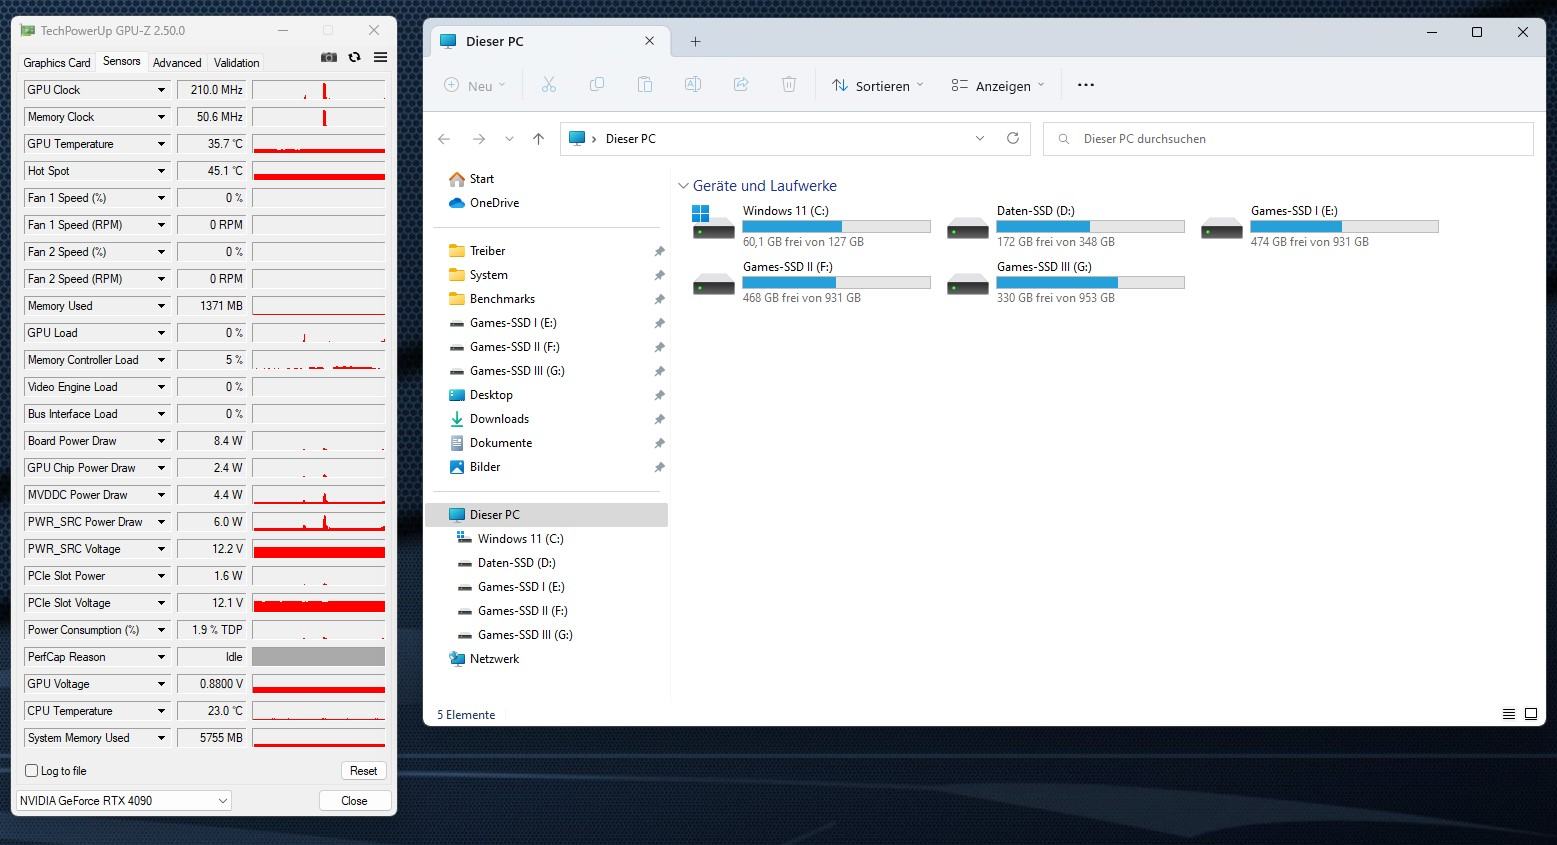Click the PerfCap Reason gray graph bar
1557x845 pixels.
click(318, 657)
